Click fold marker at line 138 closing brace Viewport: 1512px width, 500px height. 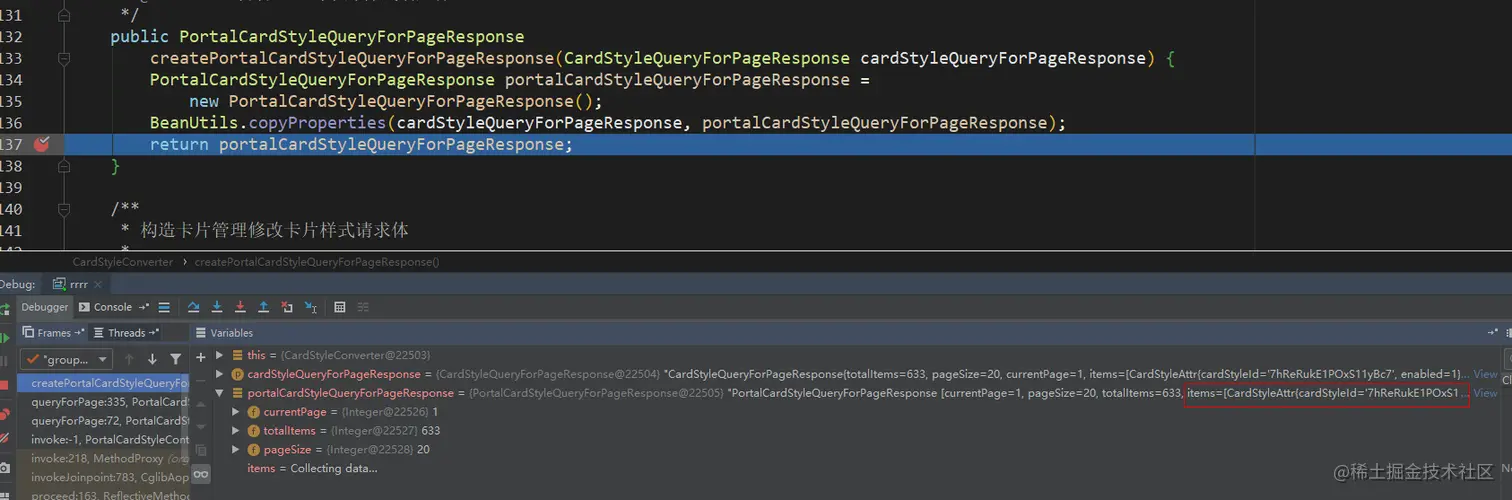click(x=64, y=166)
